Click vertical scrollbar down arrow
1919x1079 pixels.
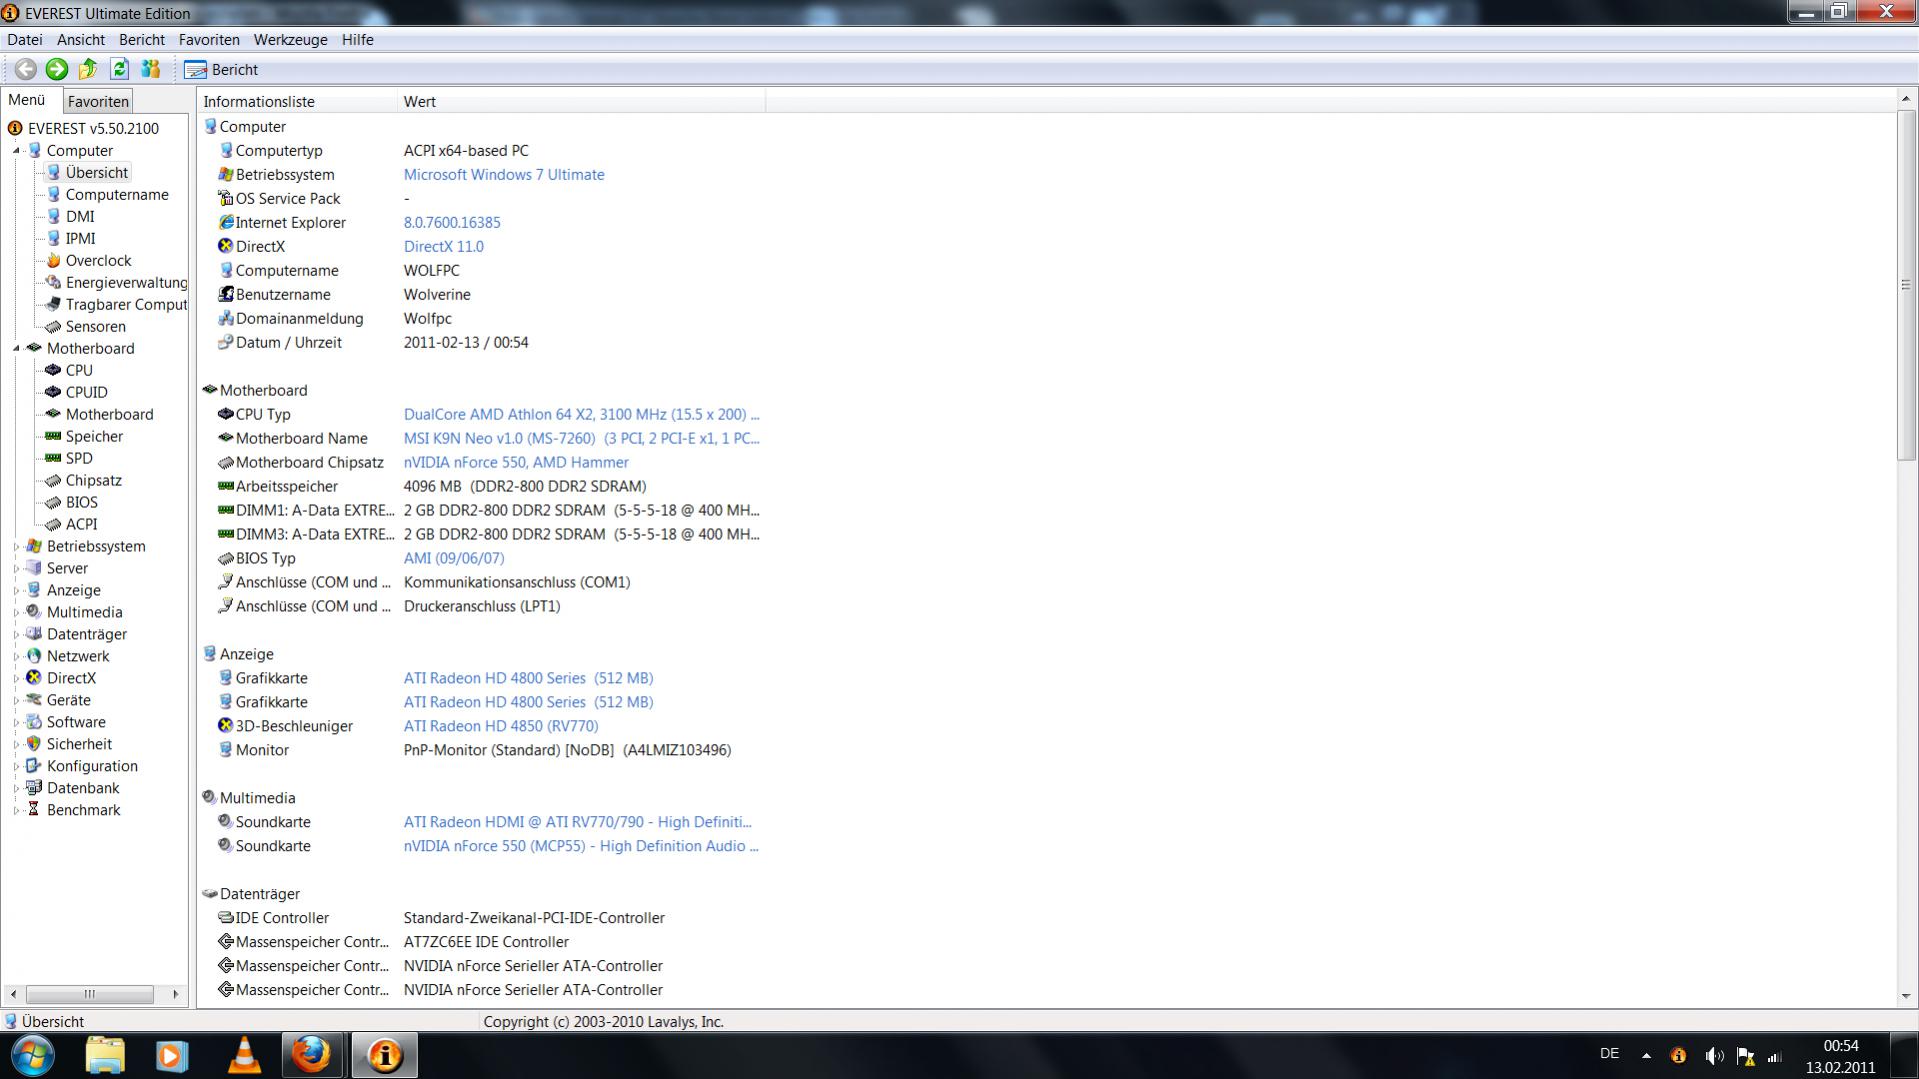pyautogui.click(x=1906, y=996)
